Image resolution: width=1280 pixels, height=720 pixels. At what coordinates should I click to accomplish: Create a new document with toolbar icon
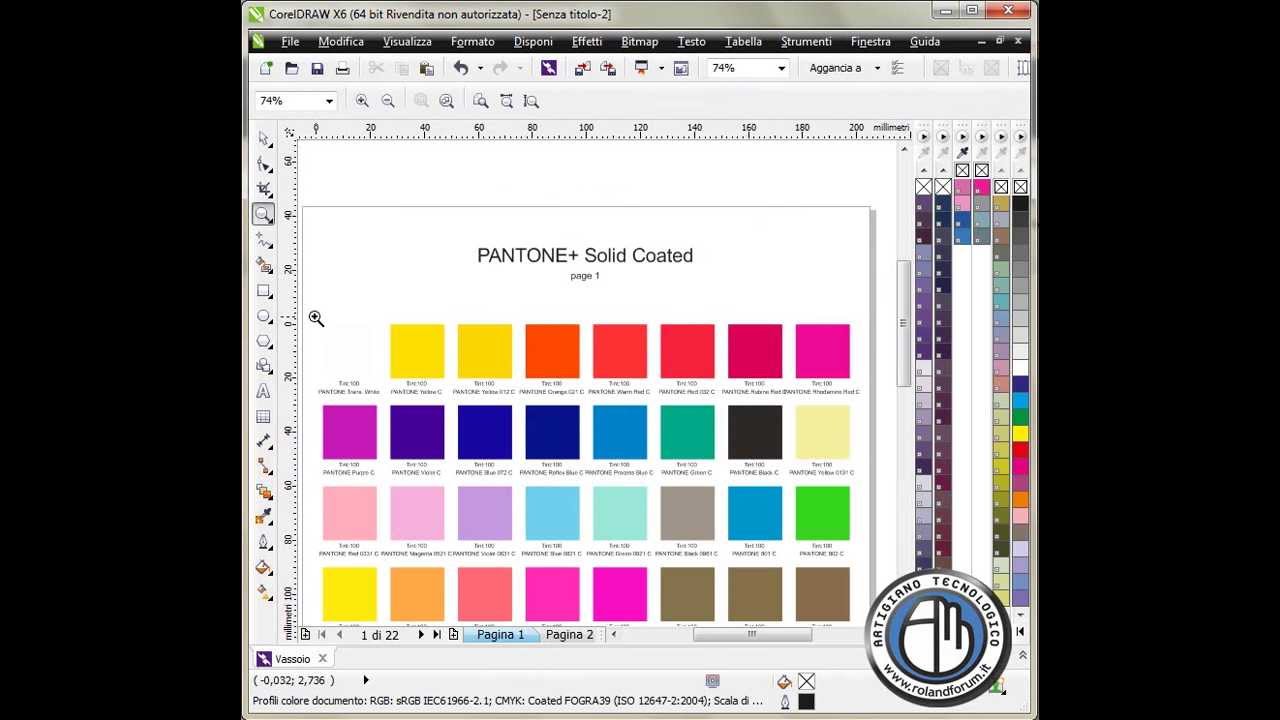tap(266, 68)
